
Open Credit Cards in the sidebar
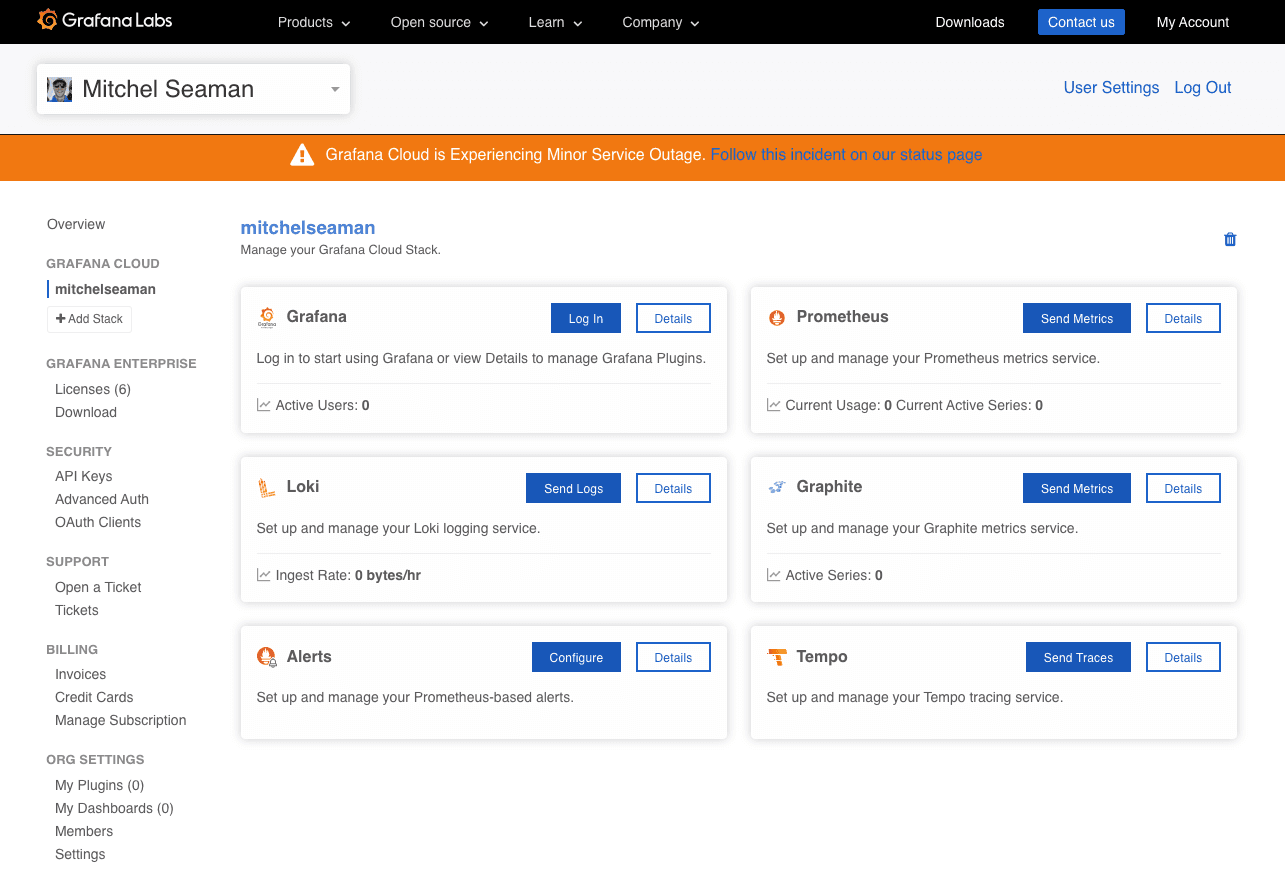94,697
